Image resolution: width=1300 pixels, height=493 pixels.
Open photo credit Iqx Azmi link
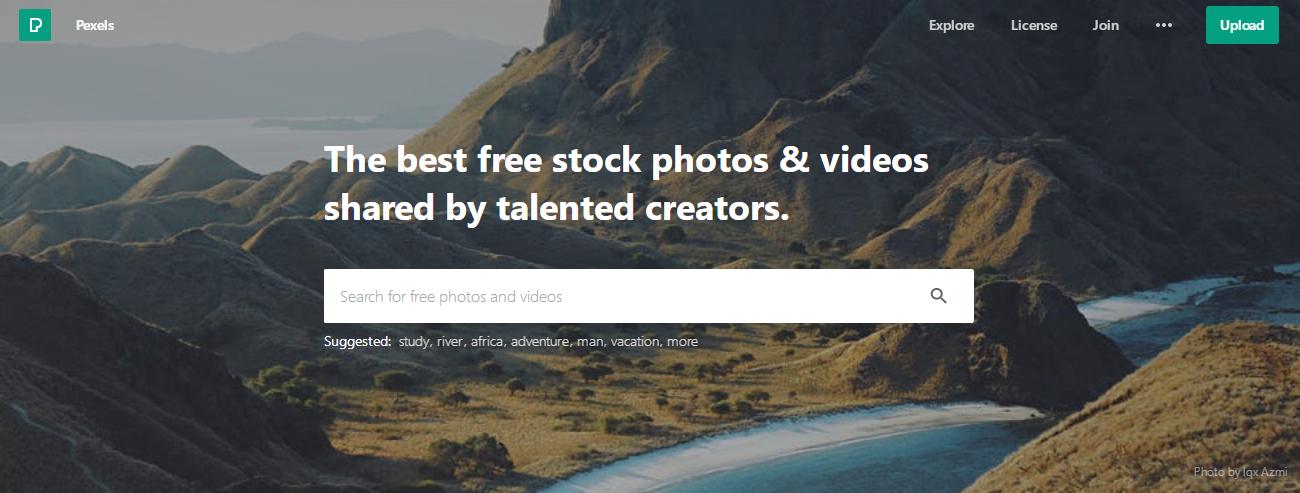pyautogui.click(x=1264, y=472)
